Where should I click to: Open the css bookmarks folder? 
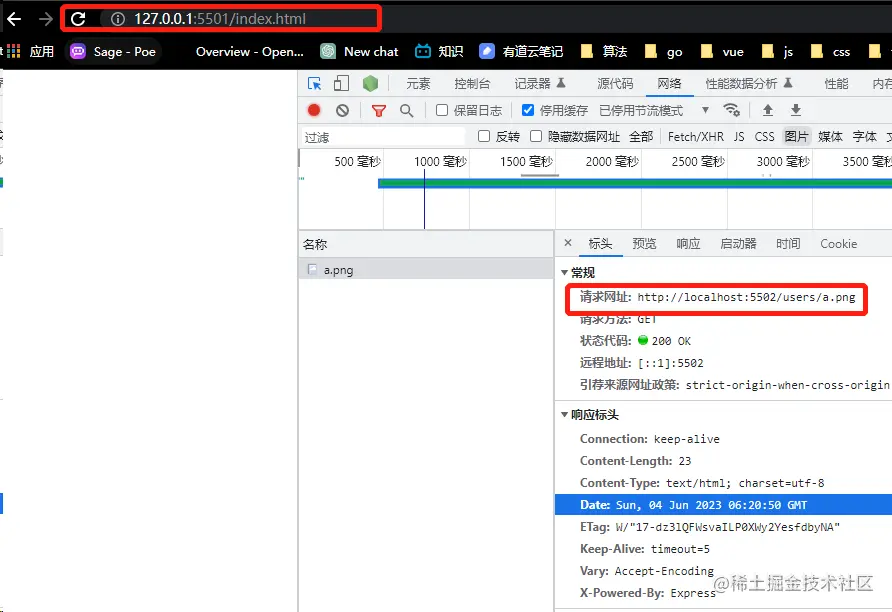[830, 52]
